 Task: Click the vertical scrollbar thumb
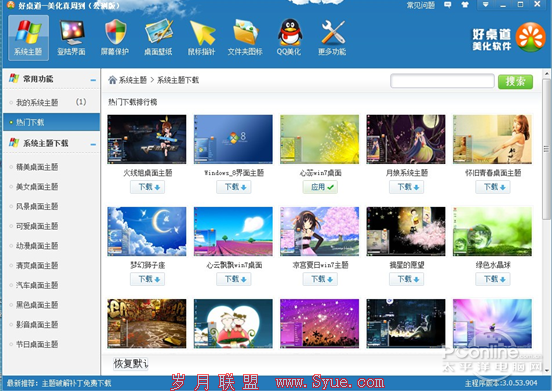pyautogui.click(x=546, y=150)
